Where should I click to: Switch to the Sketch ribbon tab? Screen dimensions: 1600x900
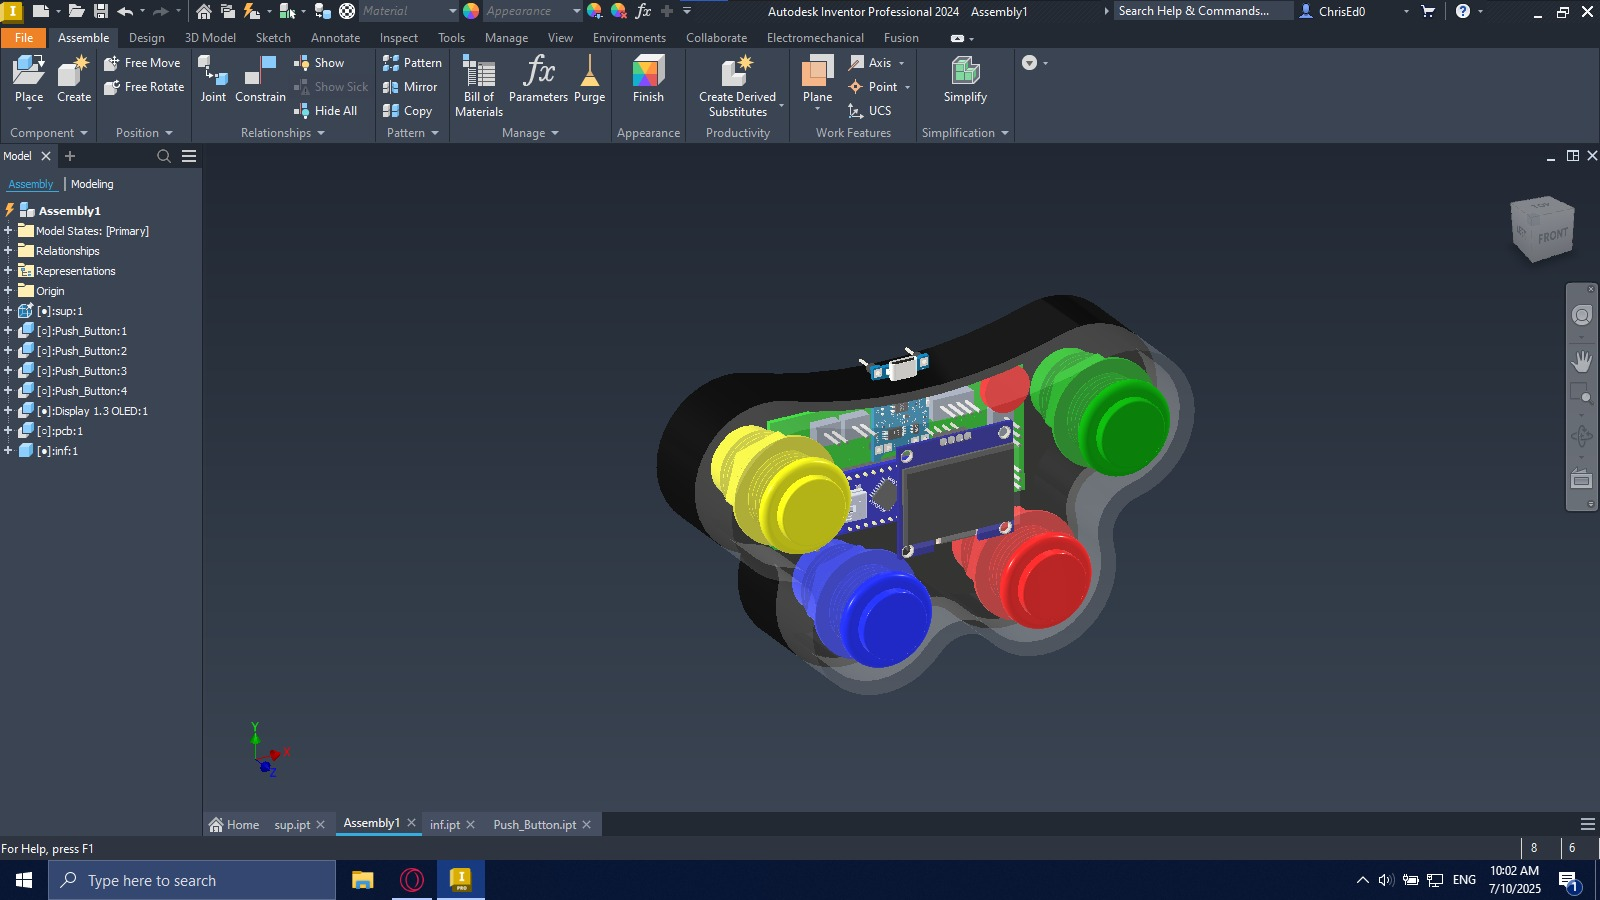click(273, 38)
